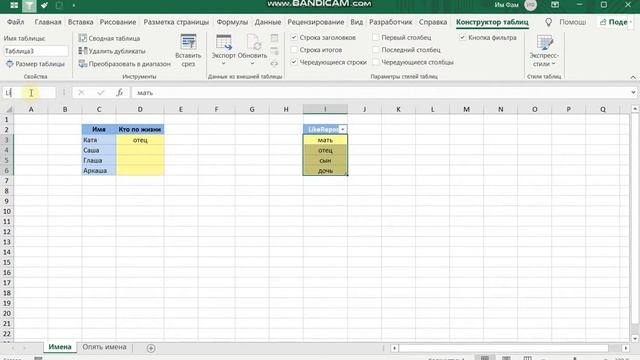Click the Помощь search field
The width and height of the screenshot is (640, 360).
click(573, 22)
